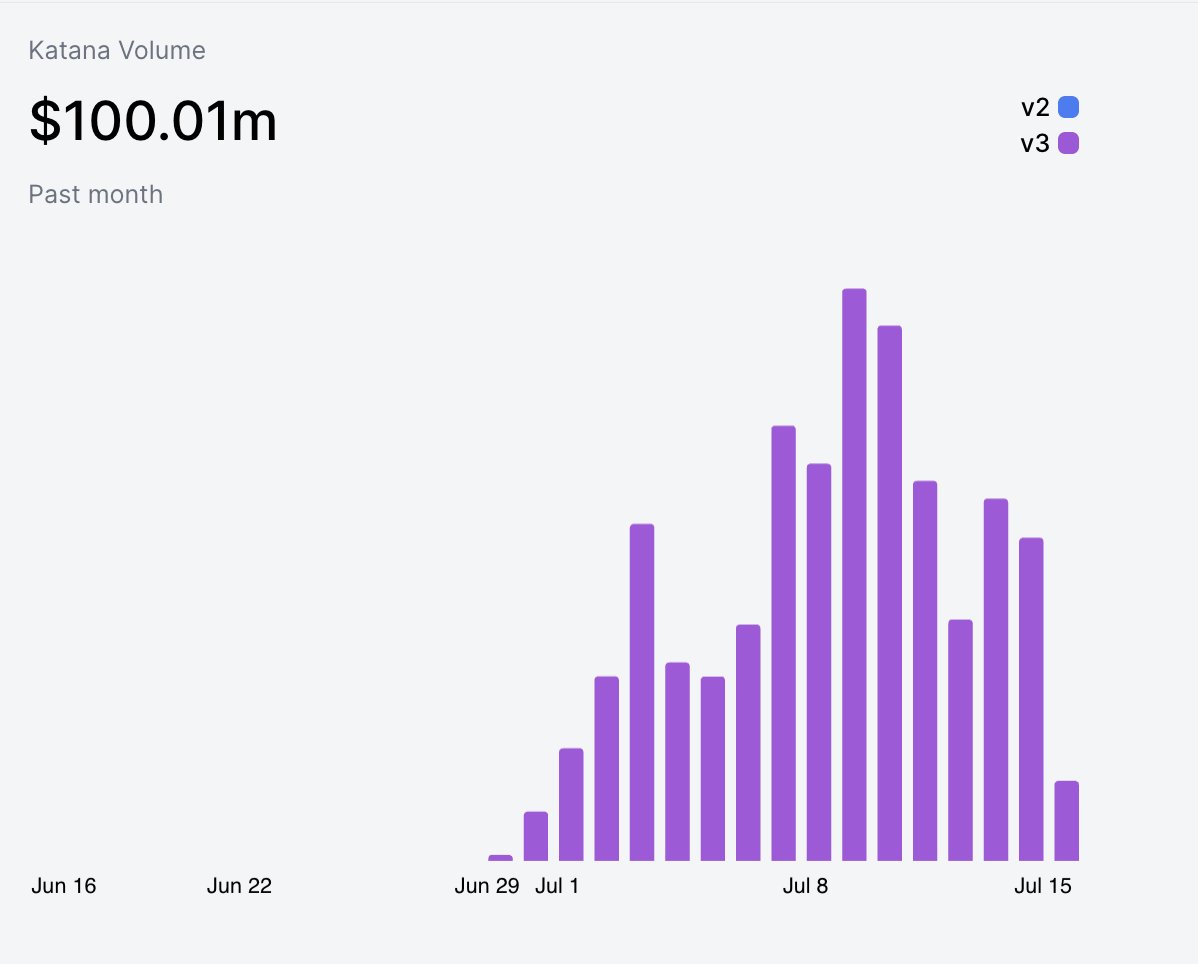
Task: Click the $100.01m total value
Action: tap(153, 121)
